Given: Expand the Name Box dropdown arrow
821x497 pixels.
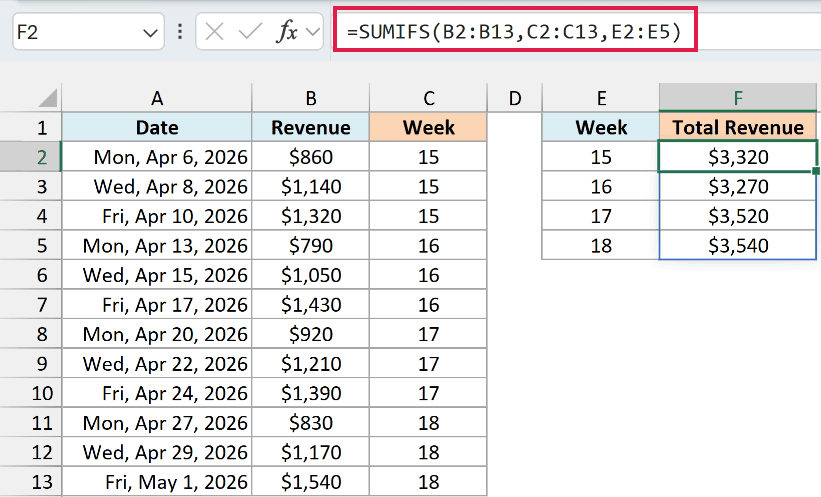Looking at the screenshot, I should (x=150, y=33).
